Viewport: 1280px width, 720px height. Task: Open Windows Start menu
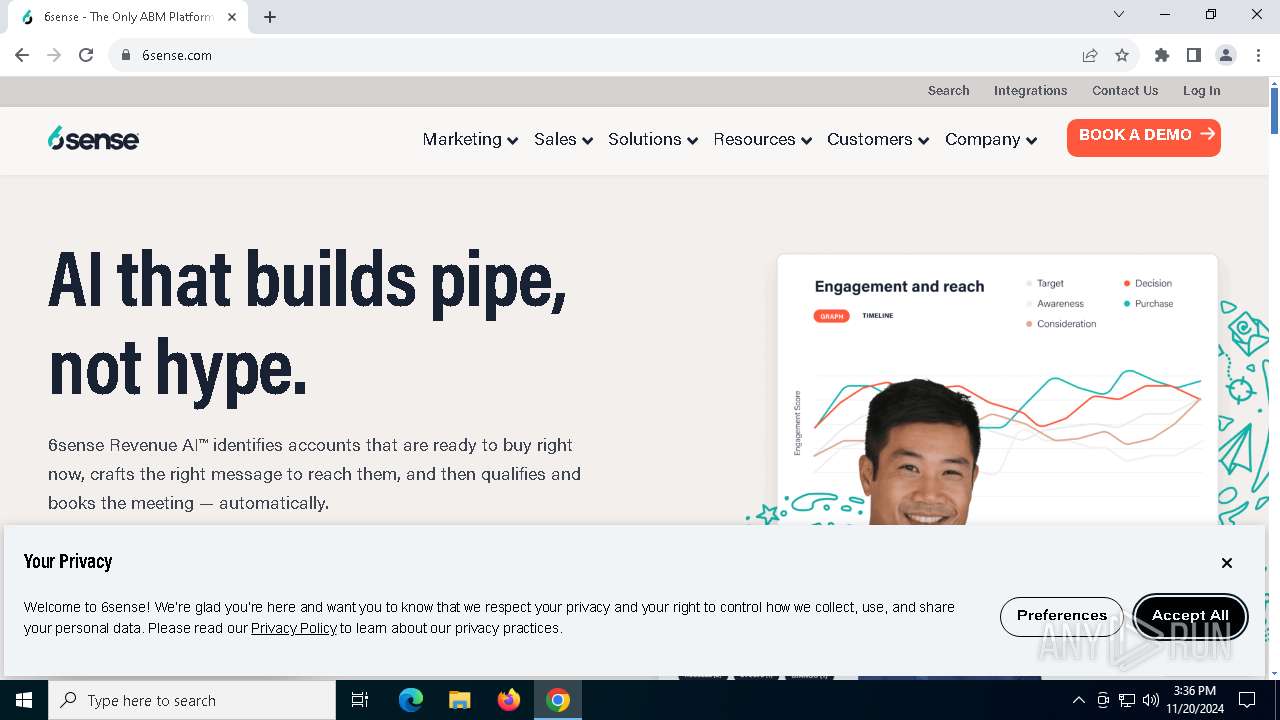click(x=24, y=700)
